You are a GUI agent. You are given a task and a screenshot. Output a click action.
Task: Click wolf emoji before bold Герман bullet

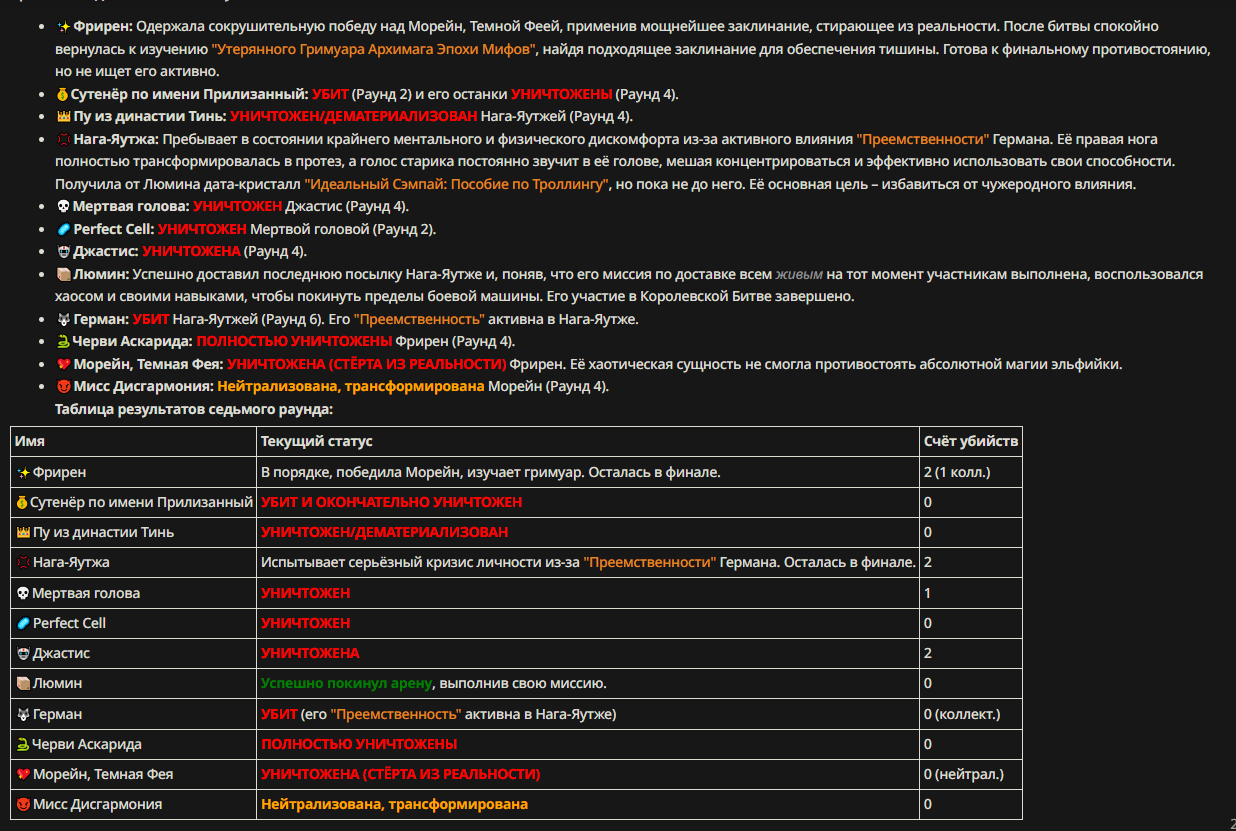click(x=62, y=319)
